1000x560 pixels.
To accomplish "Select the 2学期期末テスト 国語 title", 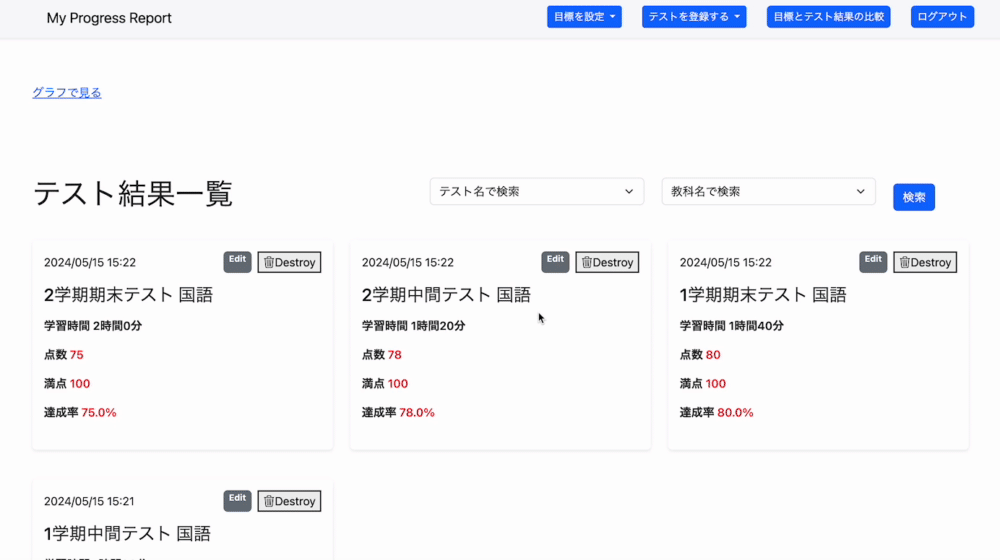I will pos(128,295).
